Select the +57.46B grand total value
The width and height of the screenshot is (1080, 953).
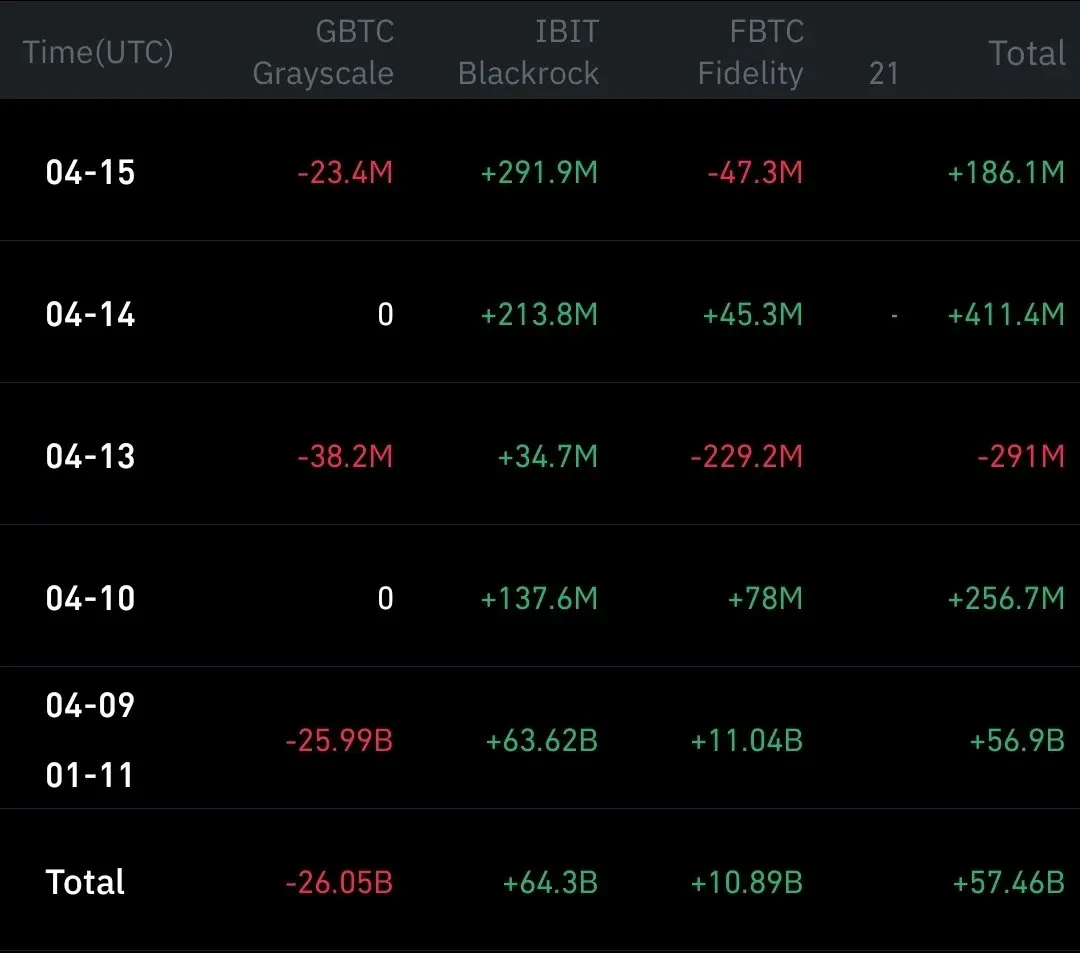pyautogui.click(x=1008, y=883)
